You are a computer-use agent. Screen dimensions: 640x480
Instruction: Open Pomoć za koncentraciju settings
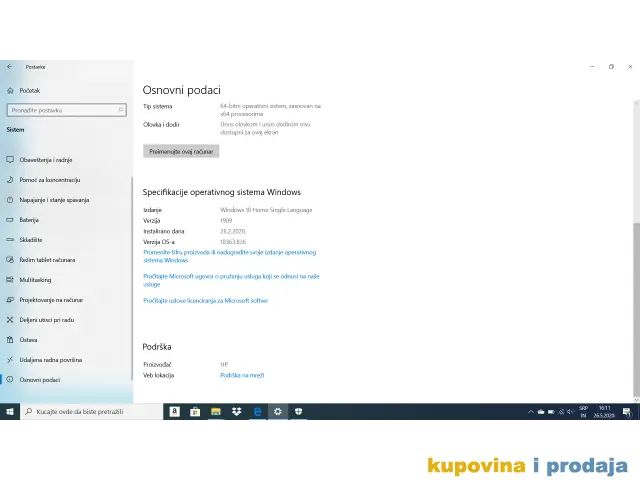click(50, 180)
